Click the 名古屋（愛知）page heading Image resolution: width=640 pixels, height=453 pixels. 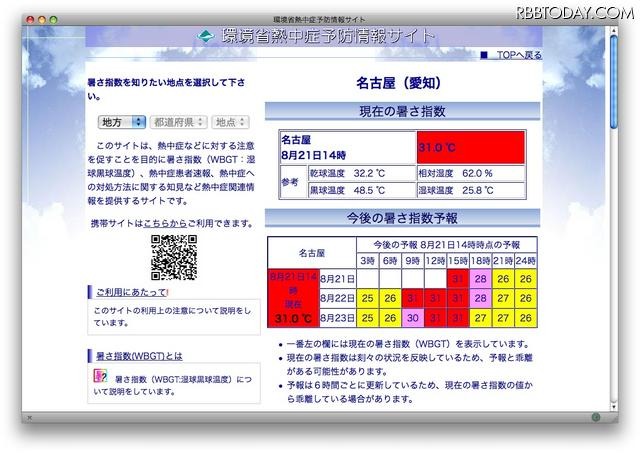399,83
